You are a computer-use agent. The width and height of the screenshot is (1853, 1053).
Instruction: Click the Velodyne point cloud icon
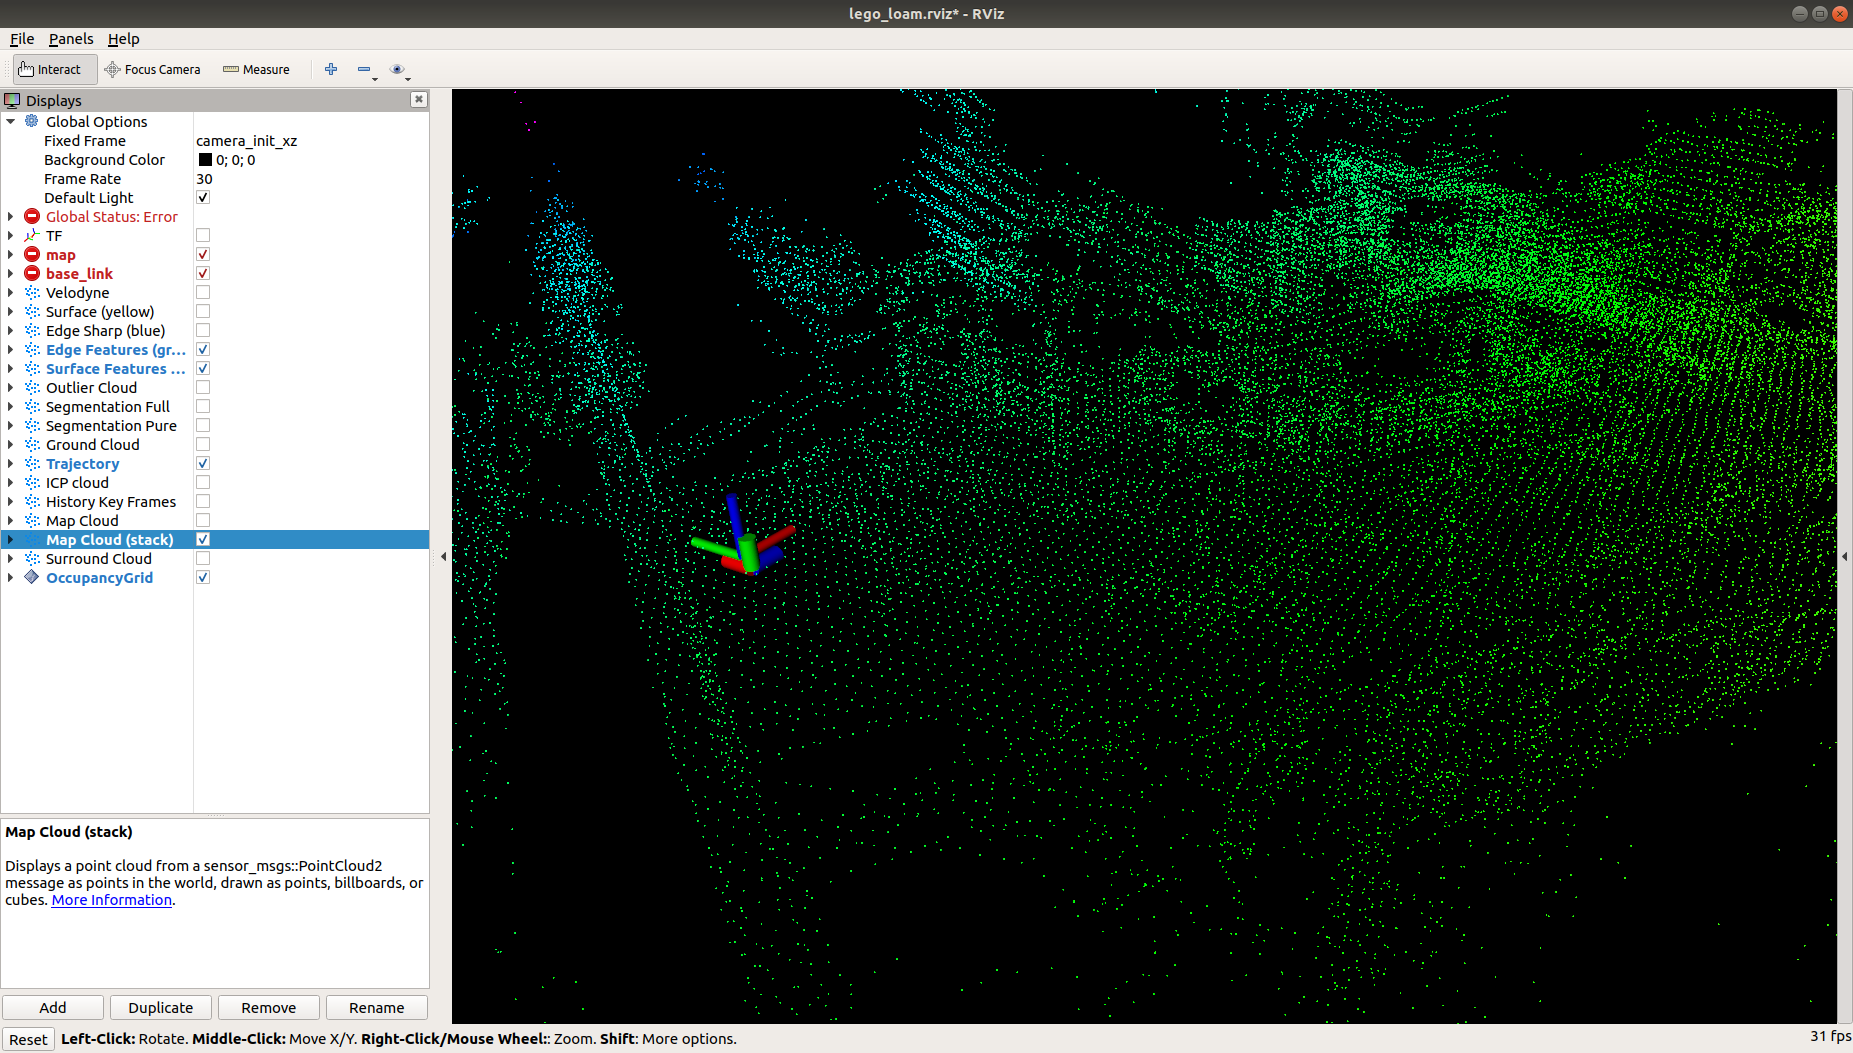(x=32, y=292)
